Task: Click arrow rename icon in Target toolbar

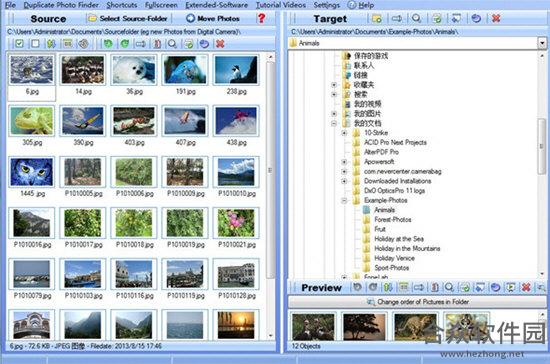Action: (397, 18)
